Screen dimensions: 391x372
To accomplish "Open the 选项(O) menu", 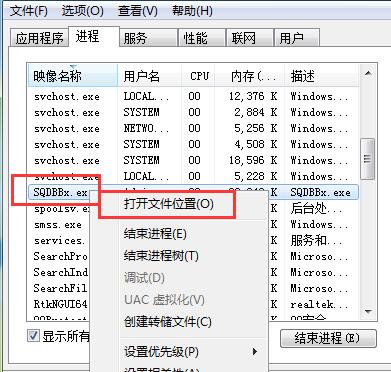I will [x=82, y=11].
